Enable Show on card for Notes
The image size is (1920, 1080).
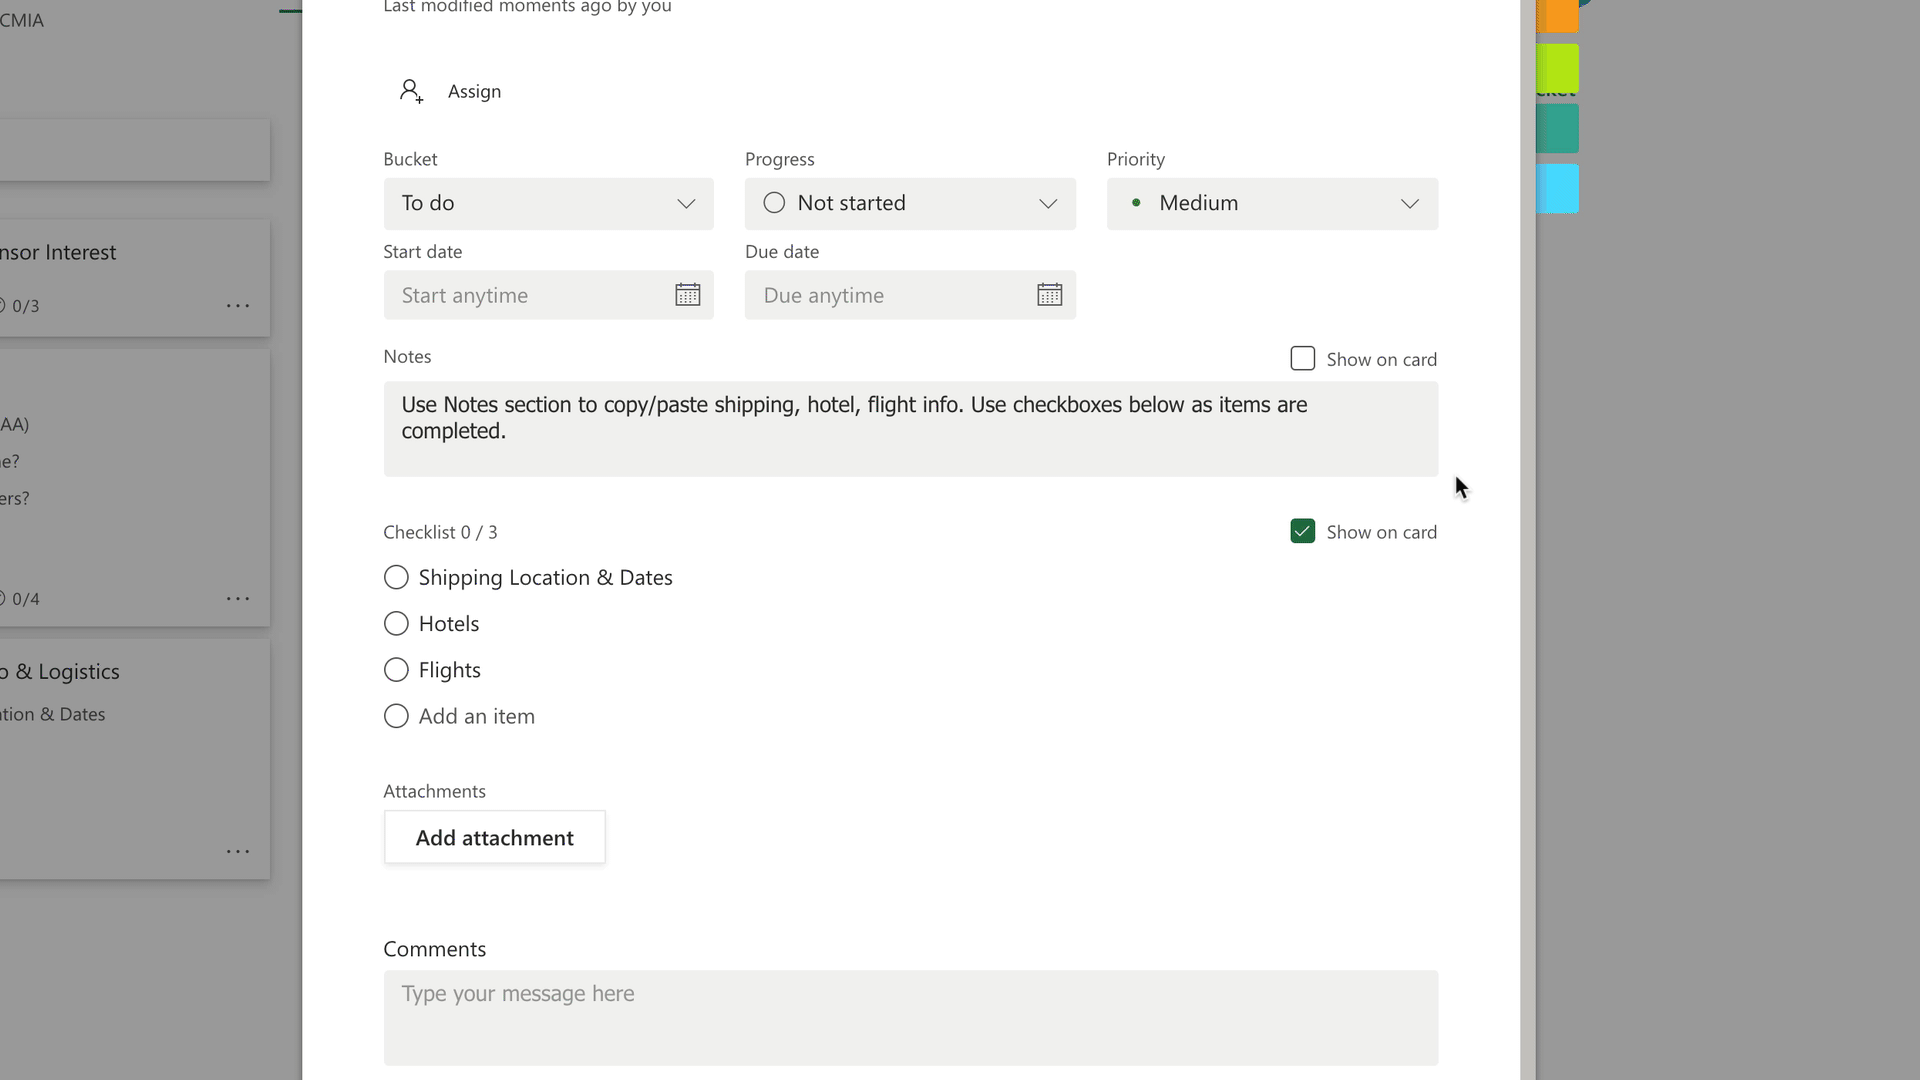tap(1302, 358)
